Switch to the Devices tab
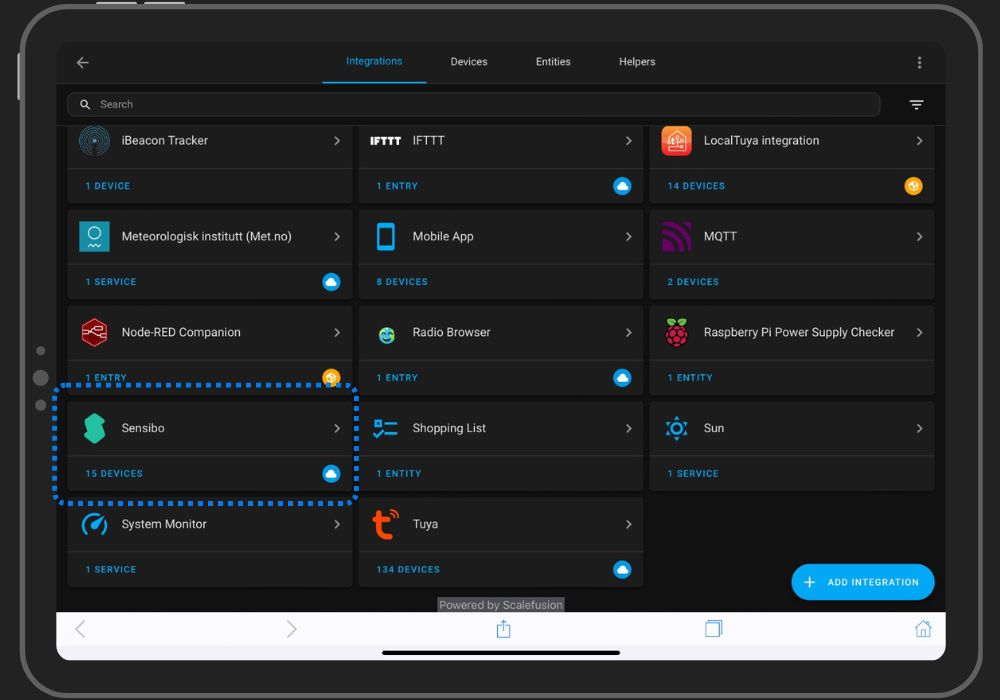 (468, 61)
